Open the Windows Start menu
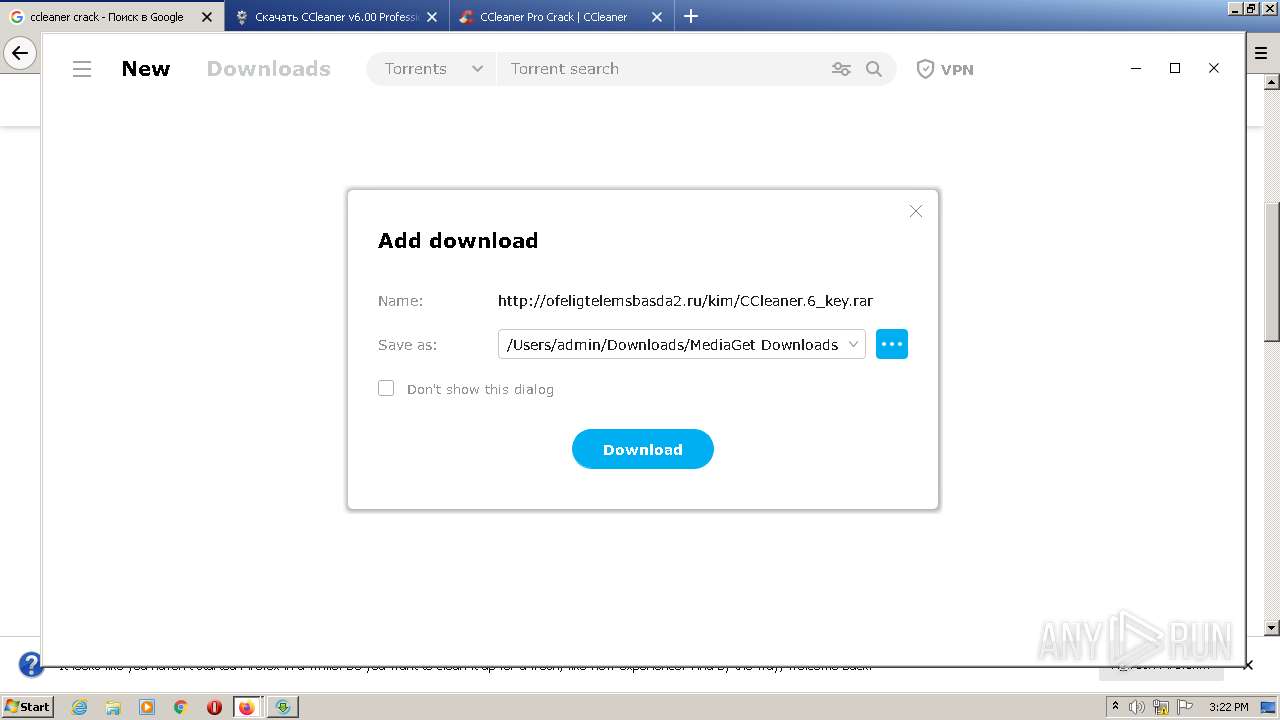This screenshot has width=1280, height=720. click(27, 707)
